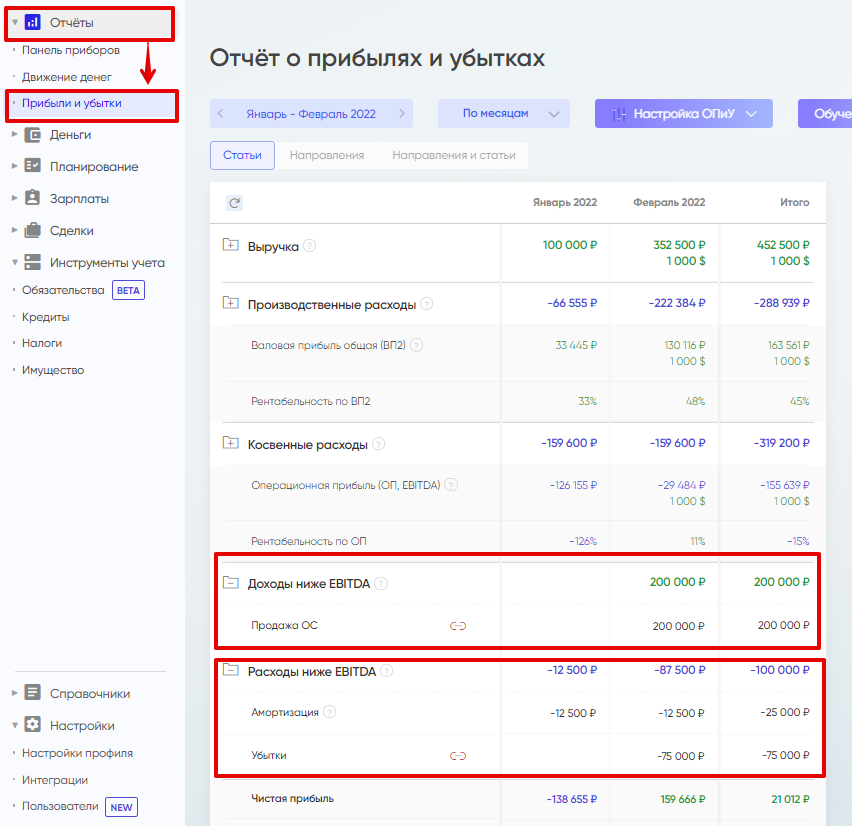Click the Обуче... purple button
The width and height of the screenshot is (852, 826).
tap(825, 114)
